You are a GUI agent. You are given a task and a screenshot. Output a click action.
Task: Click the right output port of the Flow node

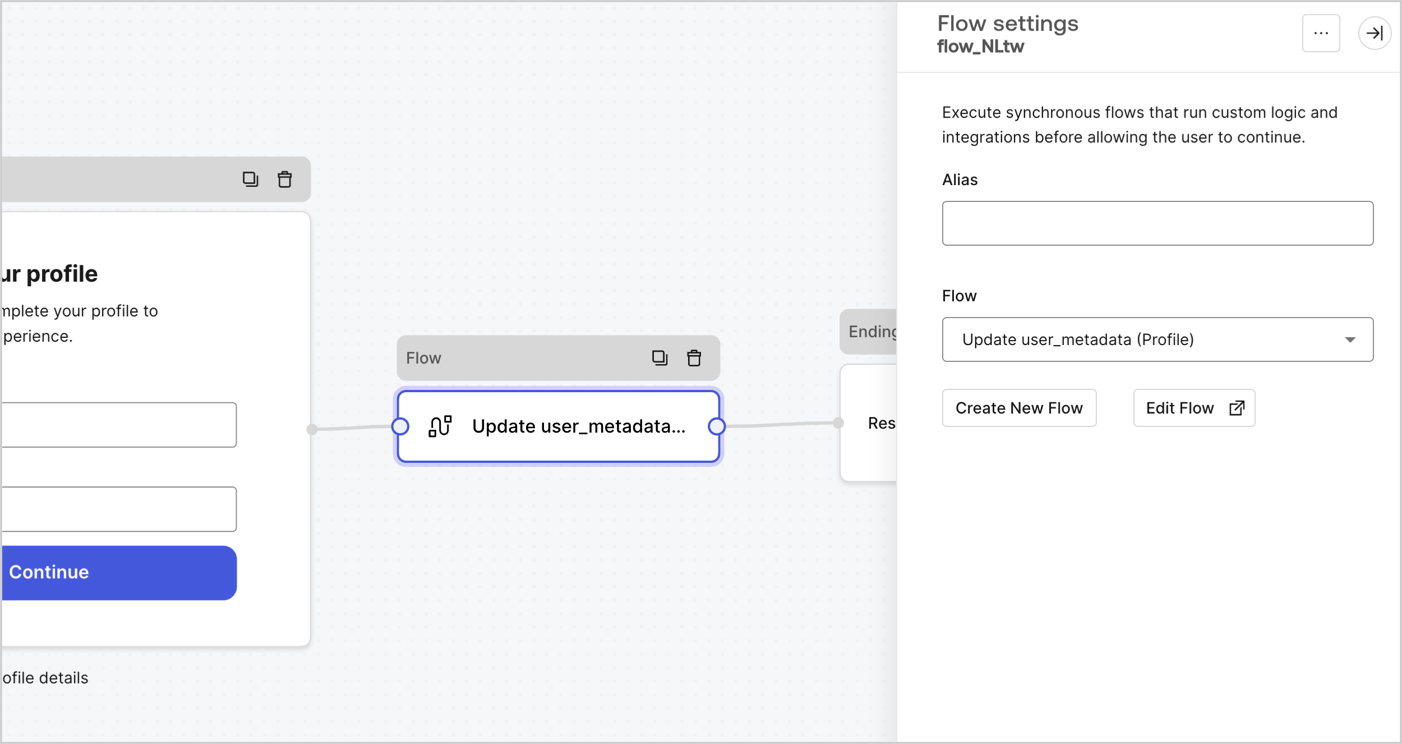(x=717, y=426)
